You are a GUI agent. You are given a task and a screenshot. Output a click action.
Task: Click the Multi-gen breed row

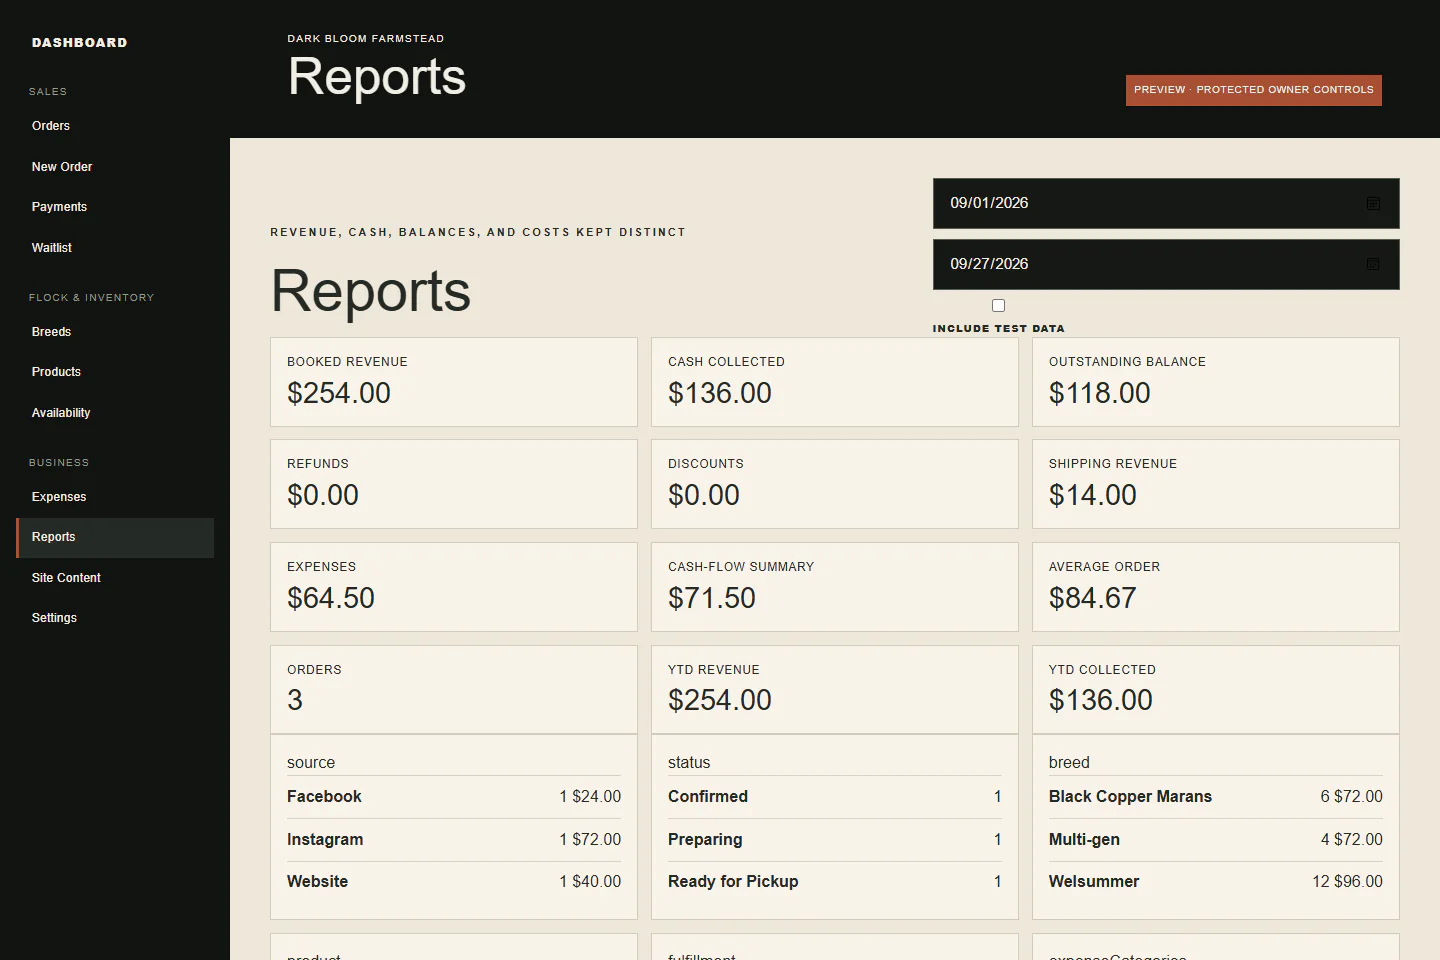[1216, 840]
